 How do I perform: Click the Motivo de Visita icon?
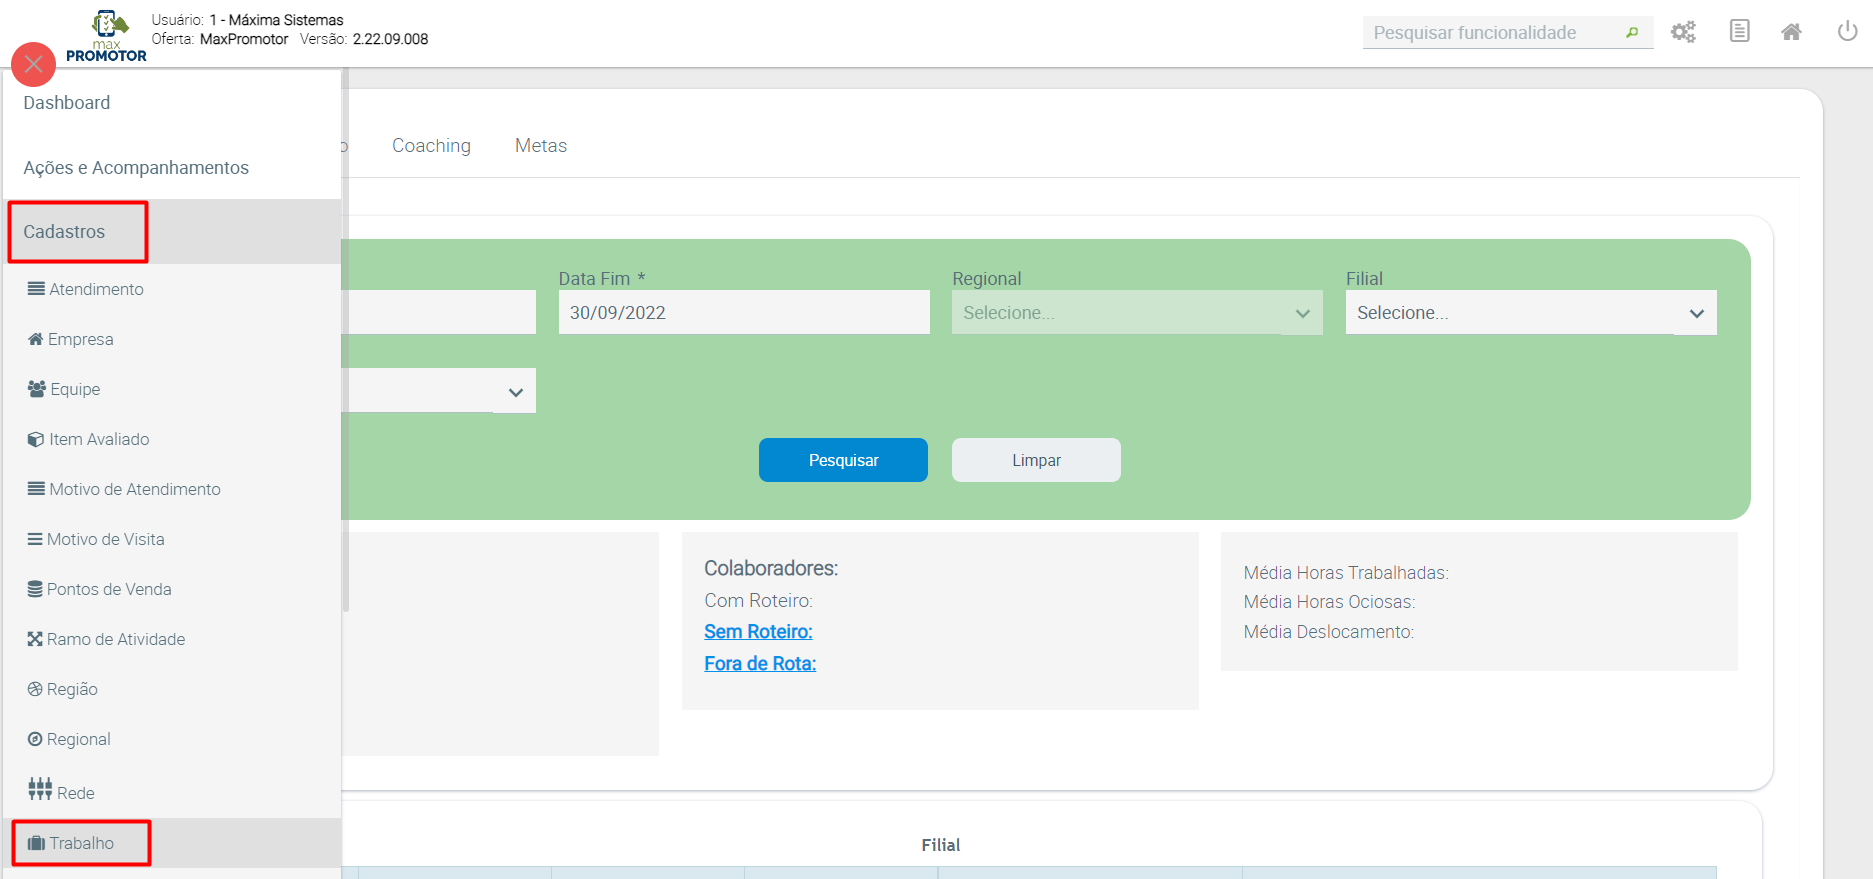click(x=35, y=539)
